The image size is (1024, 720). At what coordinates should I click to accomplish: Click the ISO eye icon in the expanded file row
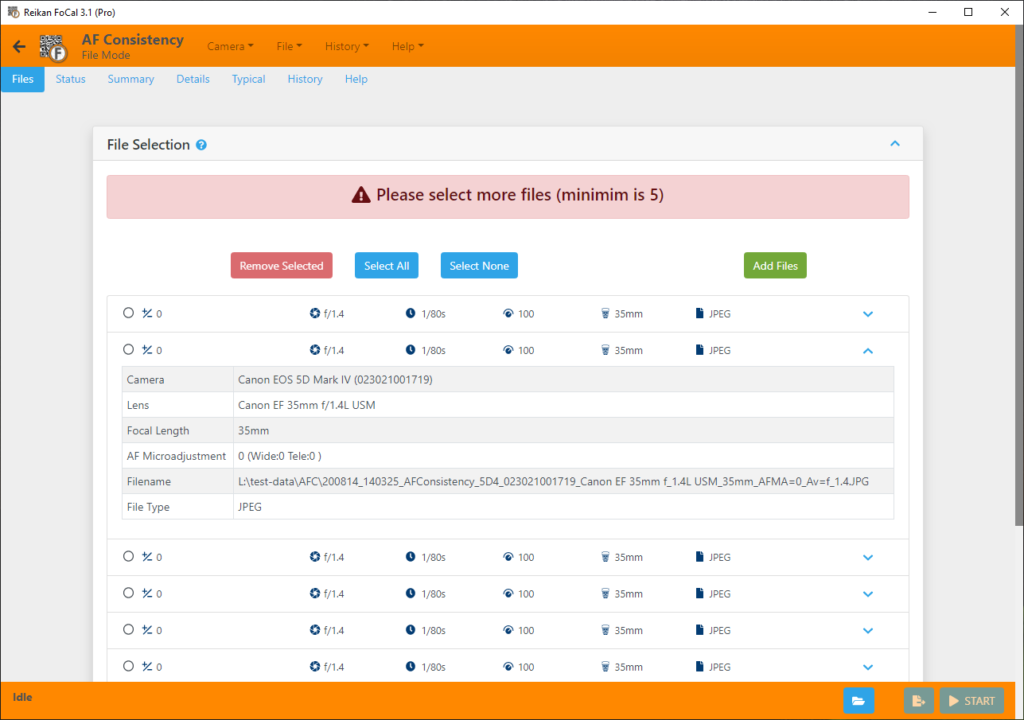coord(508,350)
